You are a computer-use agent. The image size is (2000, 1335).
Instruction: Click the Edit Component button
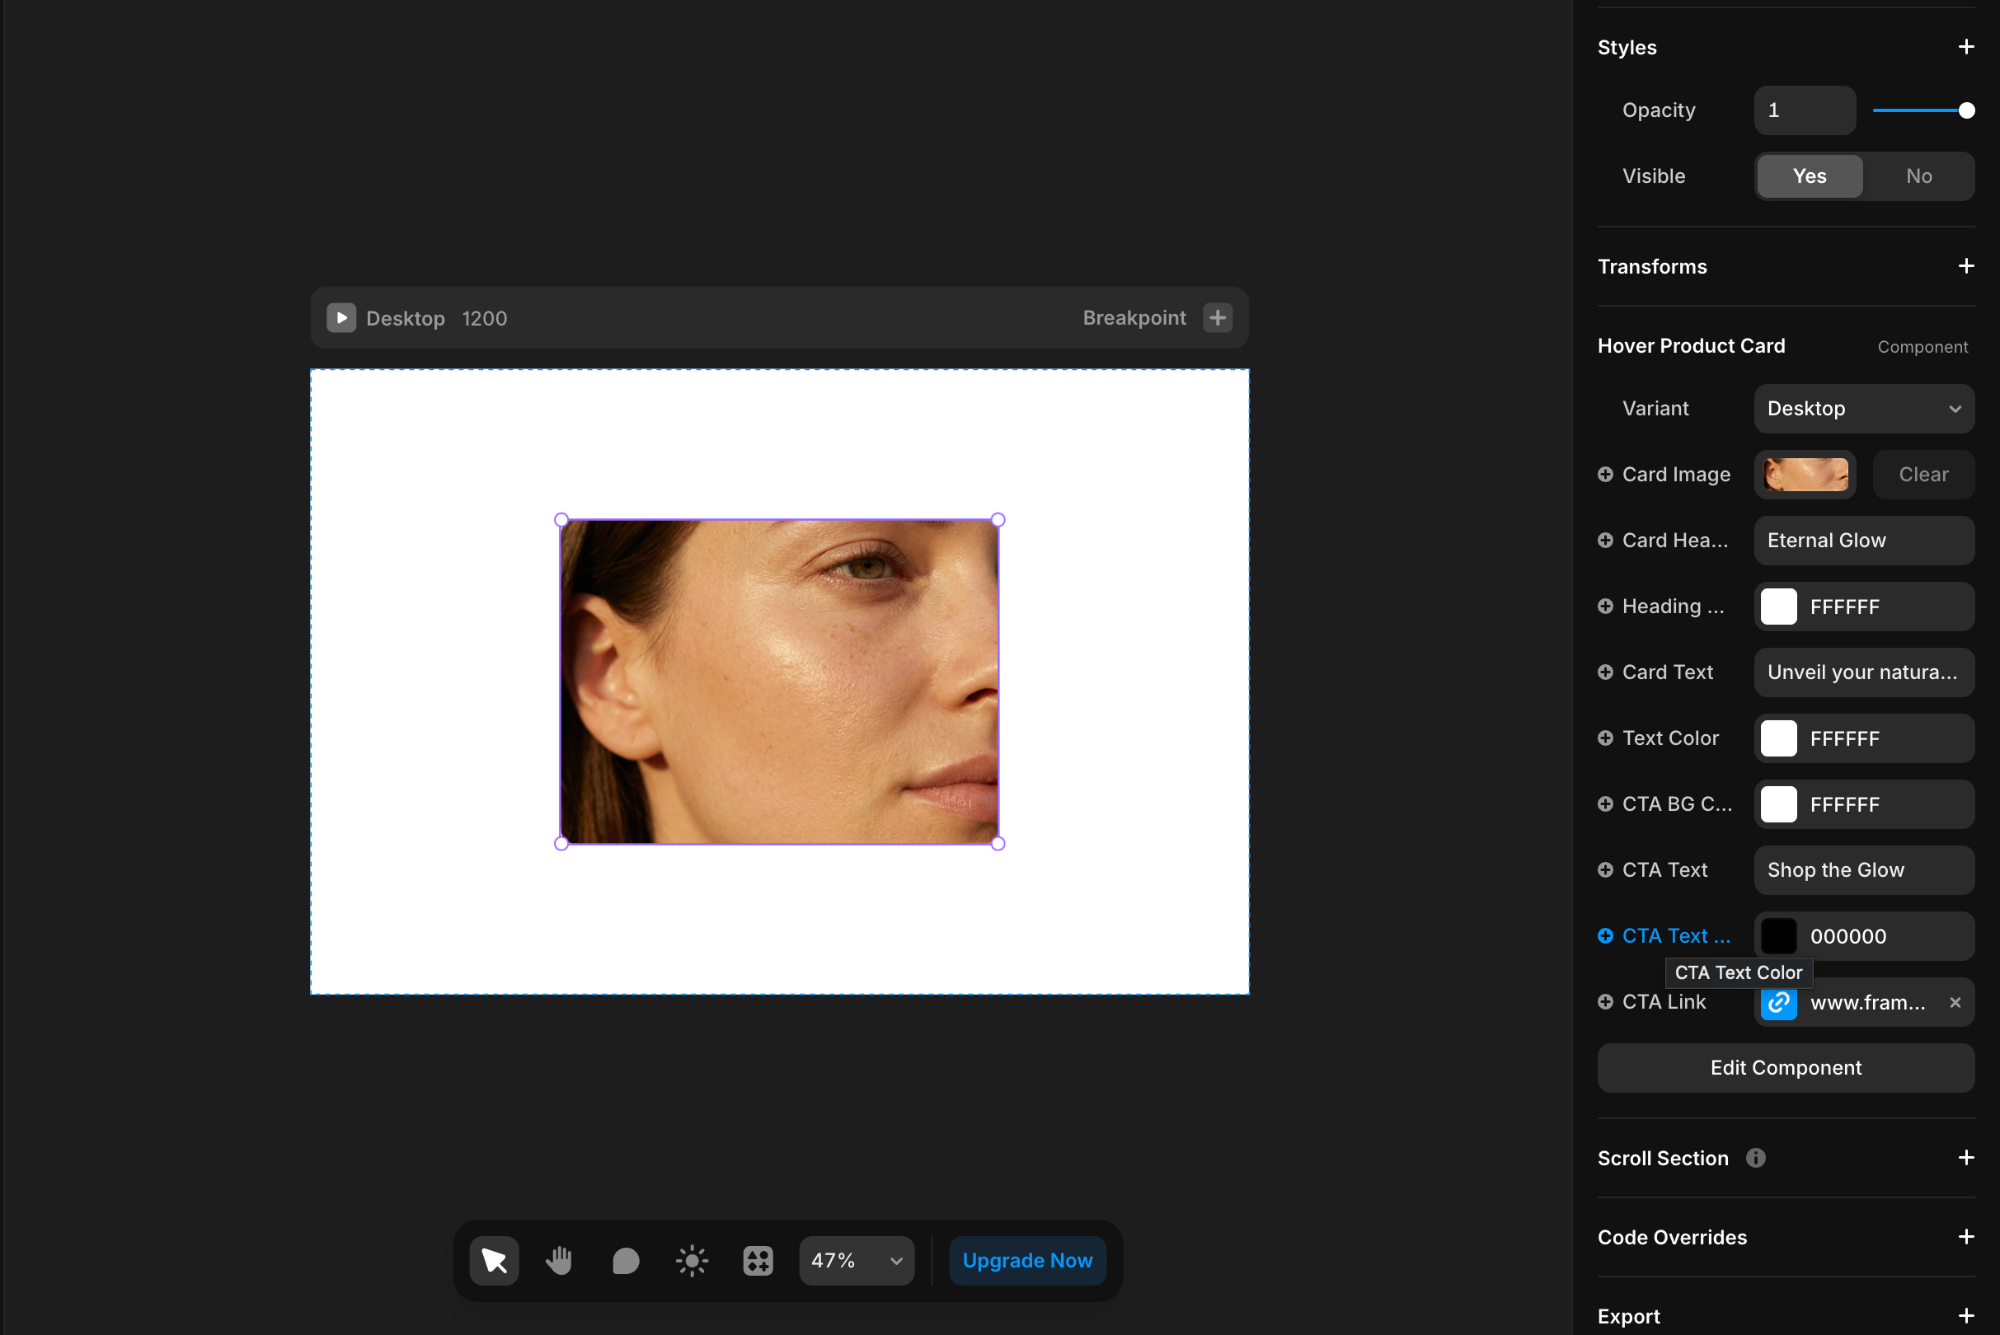1785,1068
